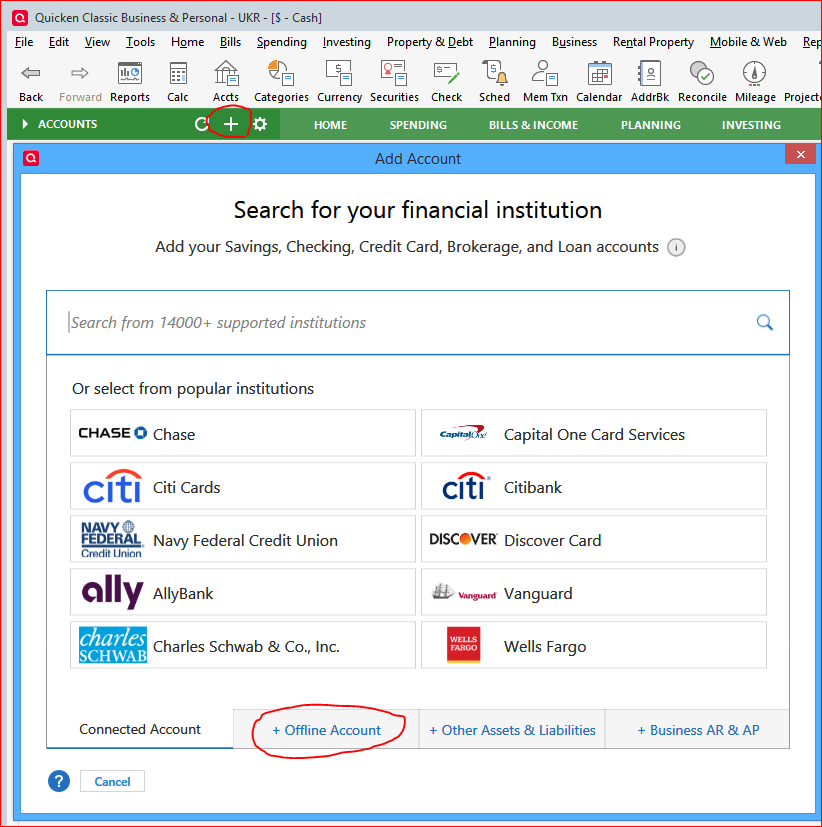Open the Tools menu

(x=140, y=42)
